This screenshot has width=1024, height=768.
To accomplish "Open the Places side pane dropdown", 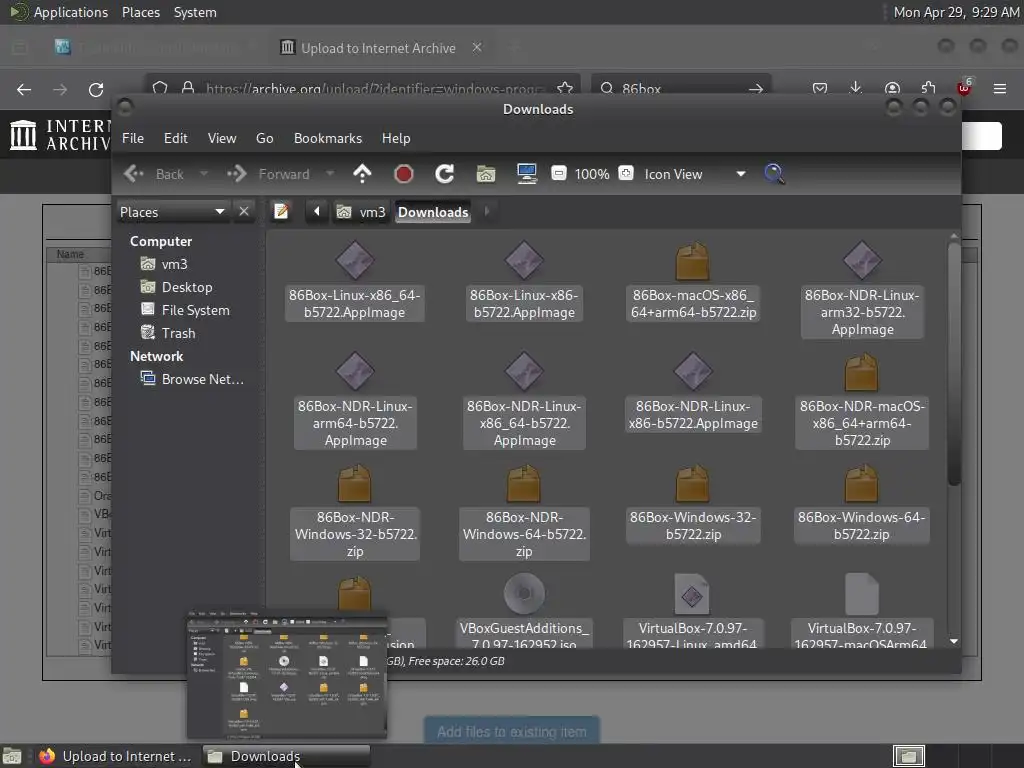I will tap(172, 212).
